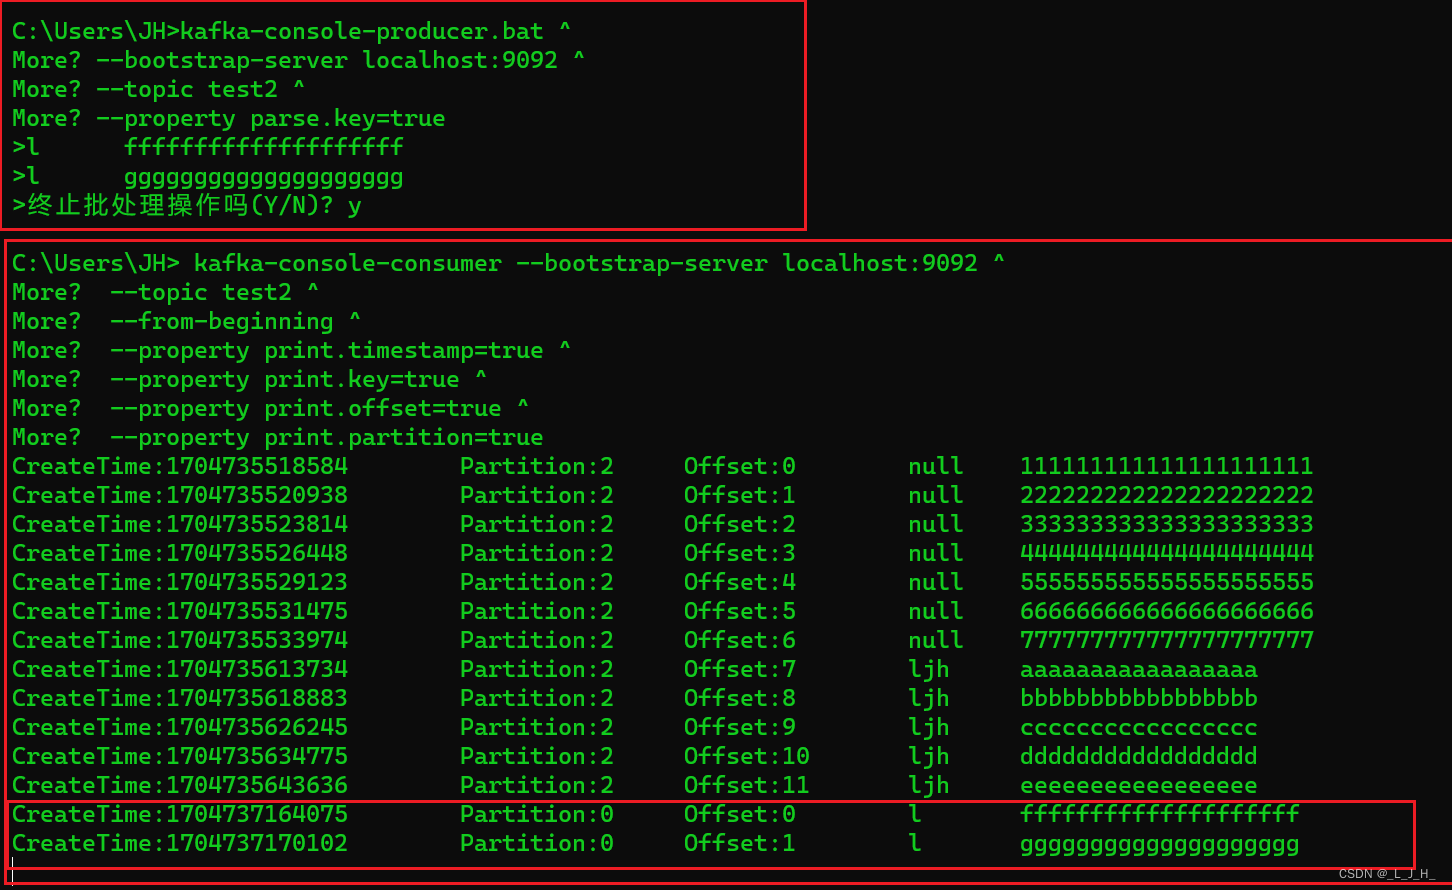
Task: Click message value '77777777777777777777'
Action: pos(1167,640)
